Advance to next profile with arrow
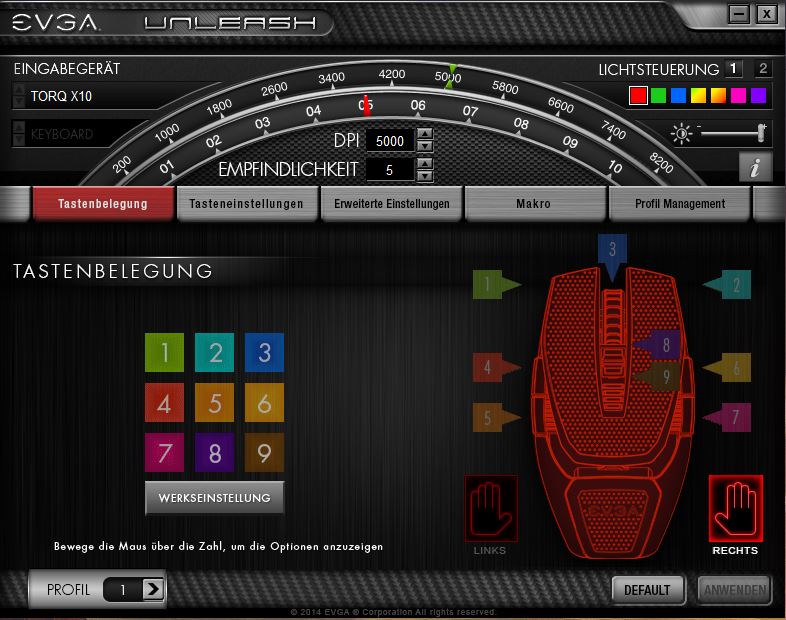Viewport: 786px width, 620px height. tap(153, 589)
